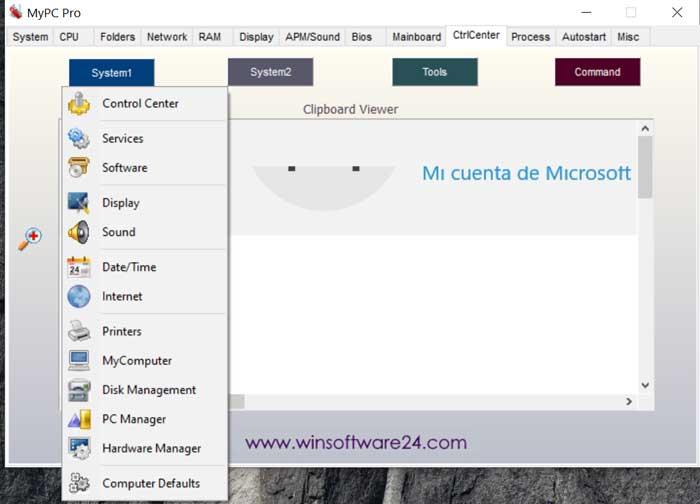Click the Hardware Manager icon
Image resolution: width=700 pixels, height=504 pixels.
pos(79,448)
